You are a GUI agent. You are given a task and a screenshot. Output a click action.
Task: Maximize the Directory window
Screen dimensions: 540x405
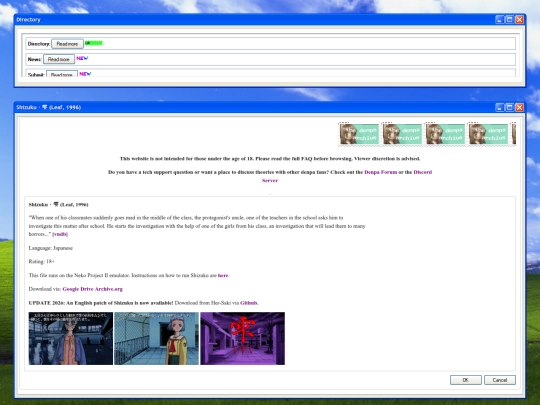click(510, 20)
